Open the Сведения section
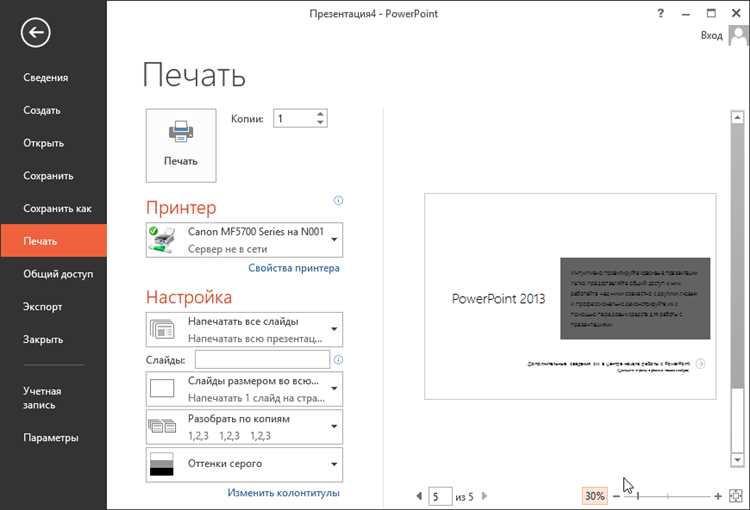Viewport: 750px width, 510px height. point(45,78)
